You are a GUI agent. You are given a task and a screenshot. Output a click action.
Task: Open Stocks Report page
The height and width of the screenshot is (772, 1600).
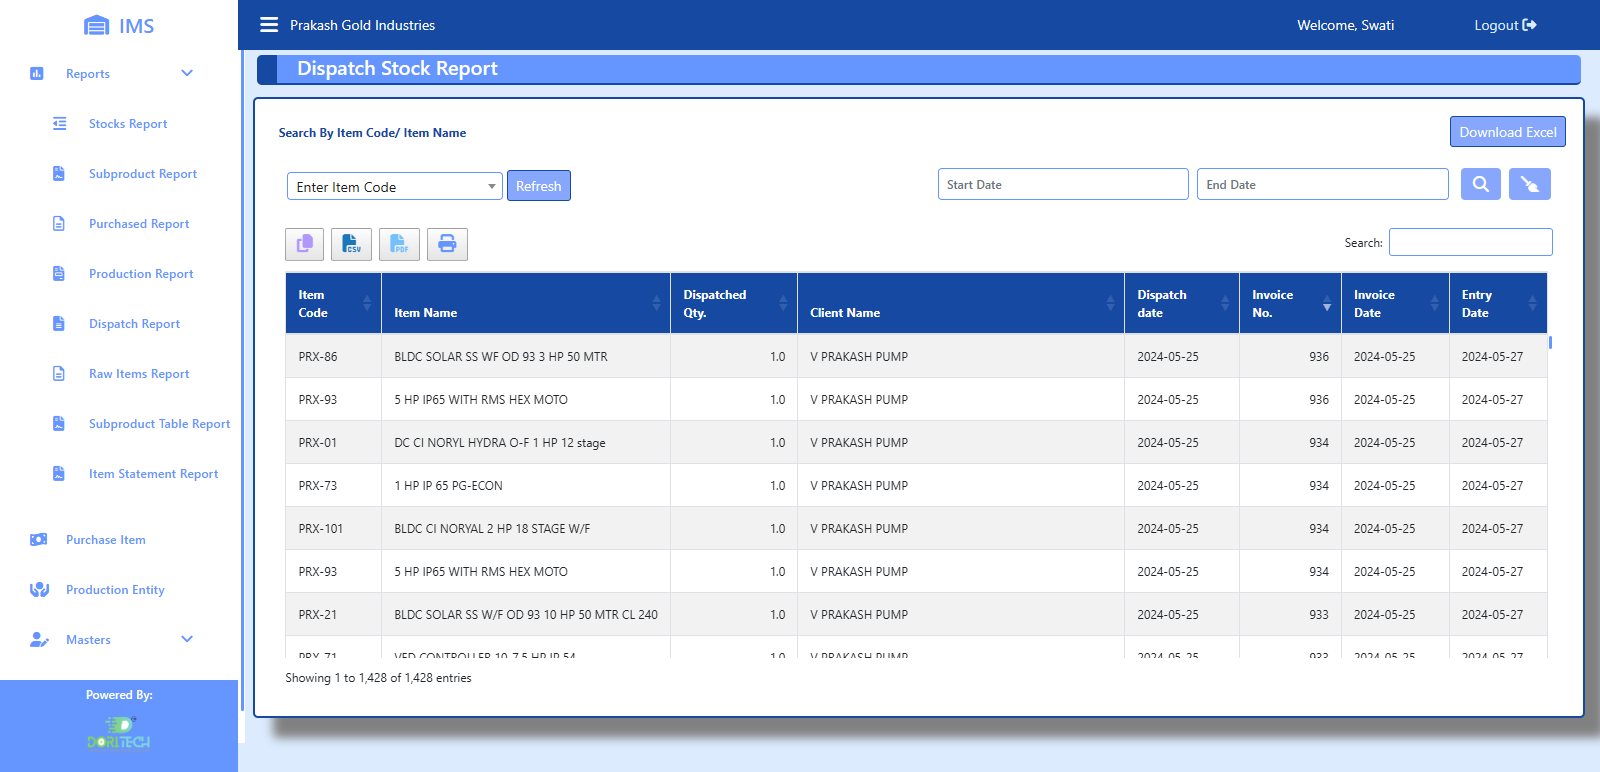click(x=128, y=124)
